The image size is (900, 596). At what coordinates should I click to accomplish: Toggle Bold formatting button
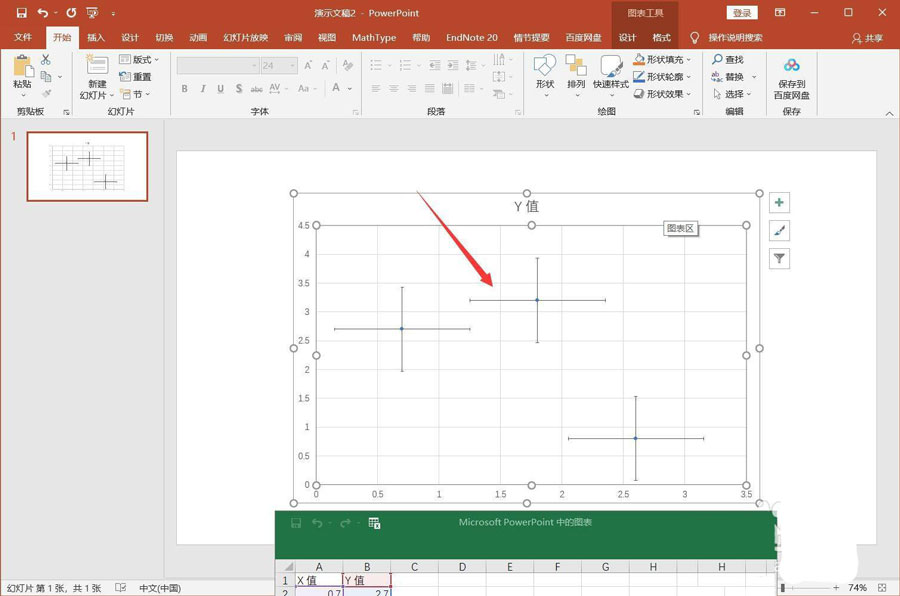(x=185, y=88)
